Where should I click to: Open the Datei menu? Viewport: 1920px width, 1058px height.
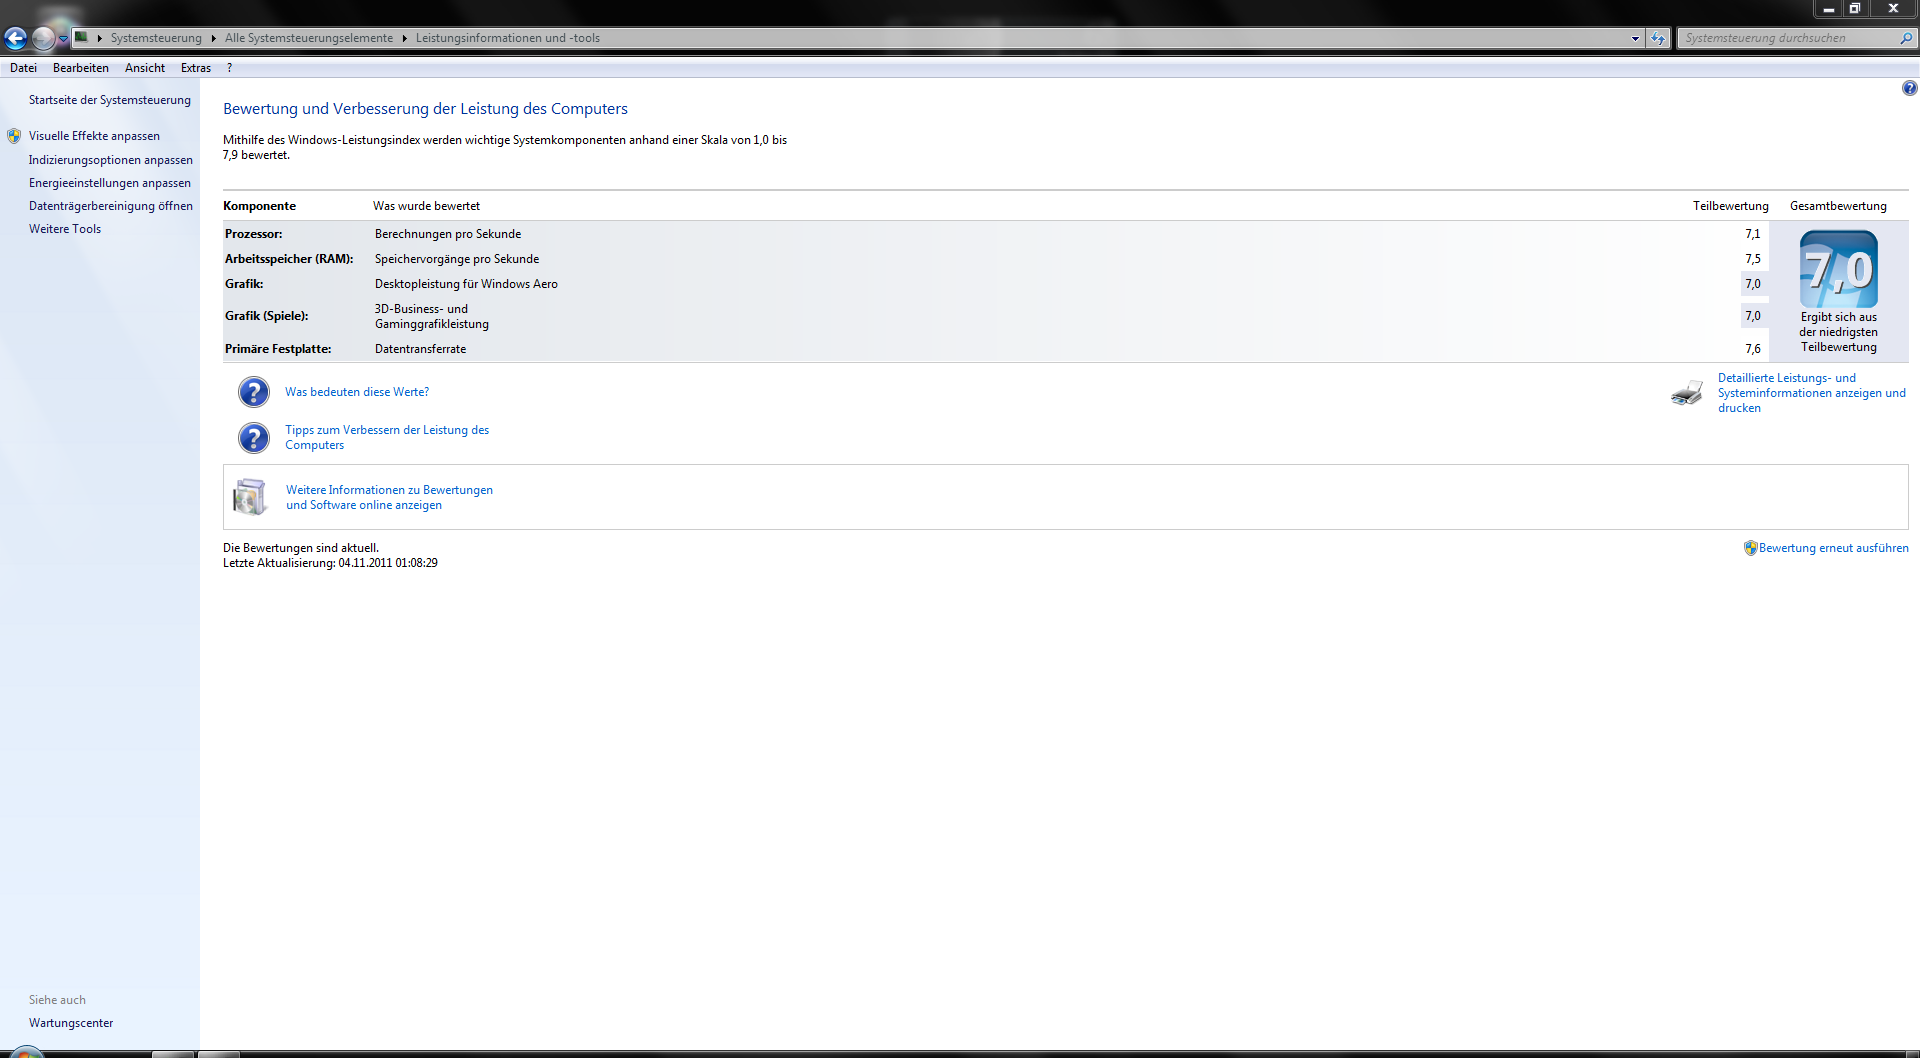tap(23, 68)
